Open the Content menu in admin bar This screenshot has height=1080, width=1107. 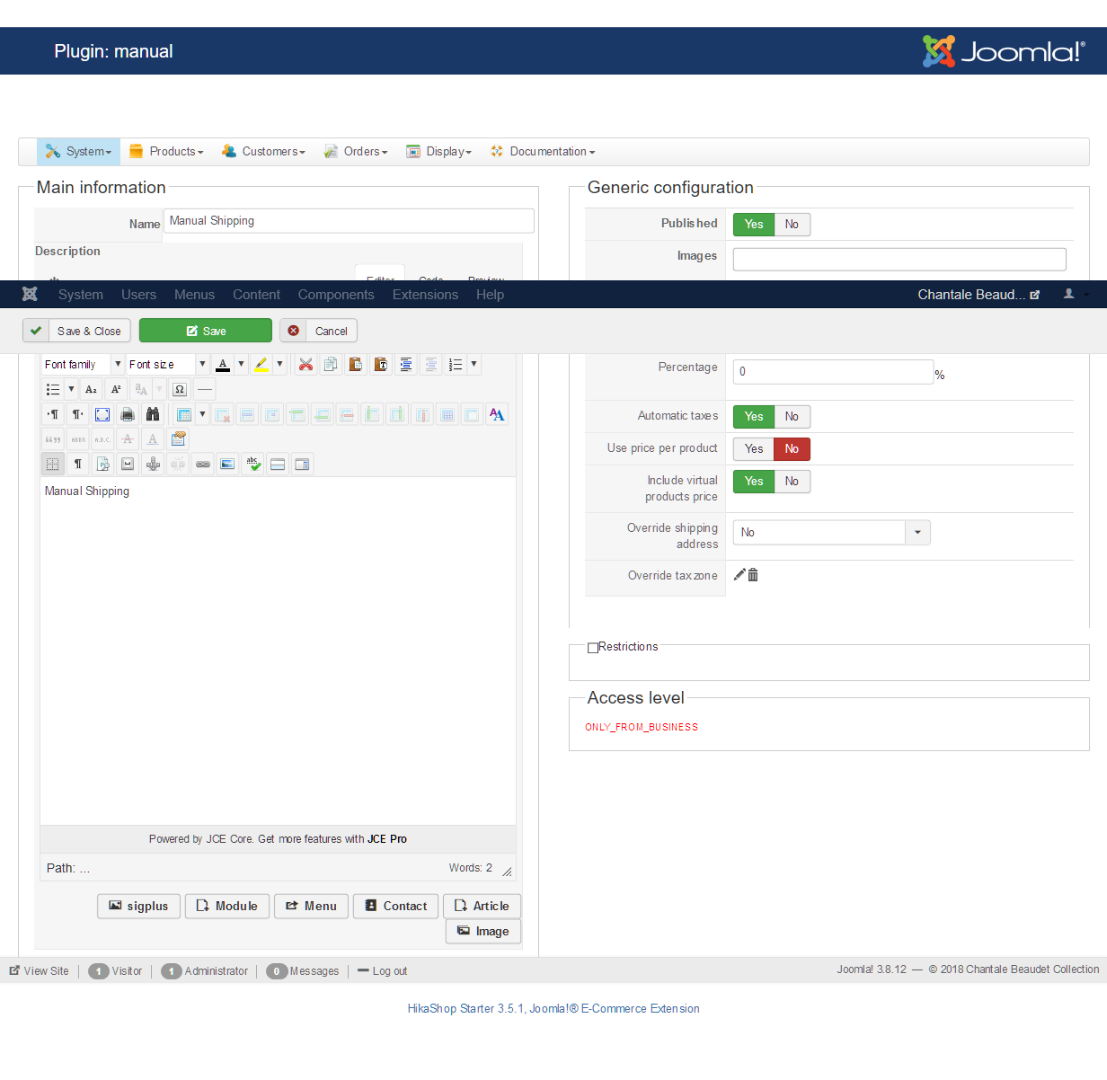click(256, 294)
